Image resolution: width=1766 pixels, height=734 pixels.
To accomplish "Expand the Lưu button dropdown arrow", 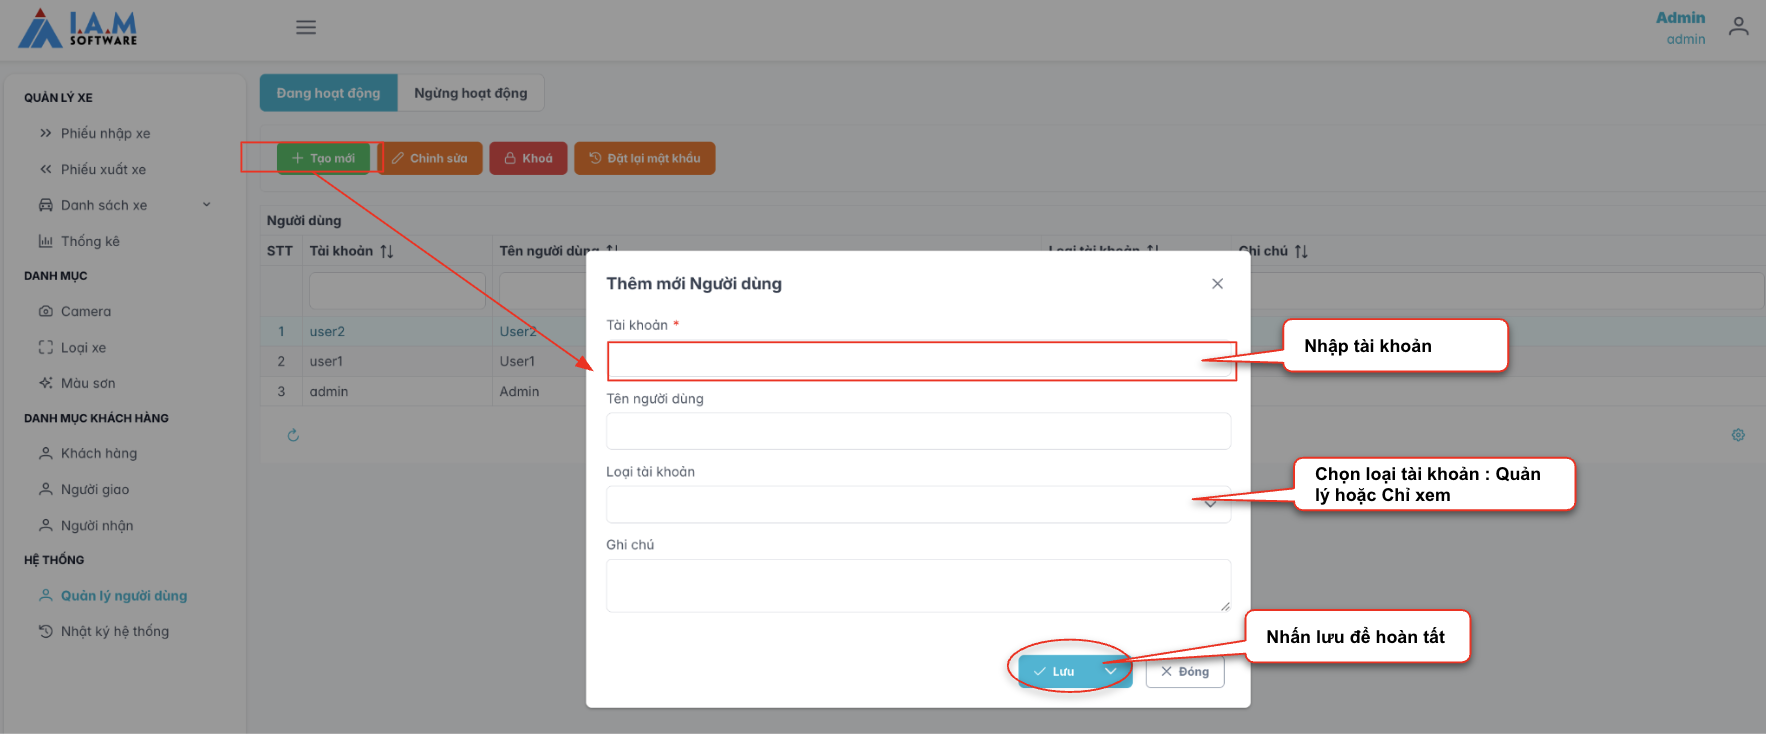I will [1111, 672].
